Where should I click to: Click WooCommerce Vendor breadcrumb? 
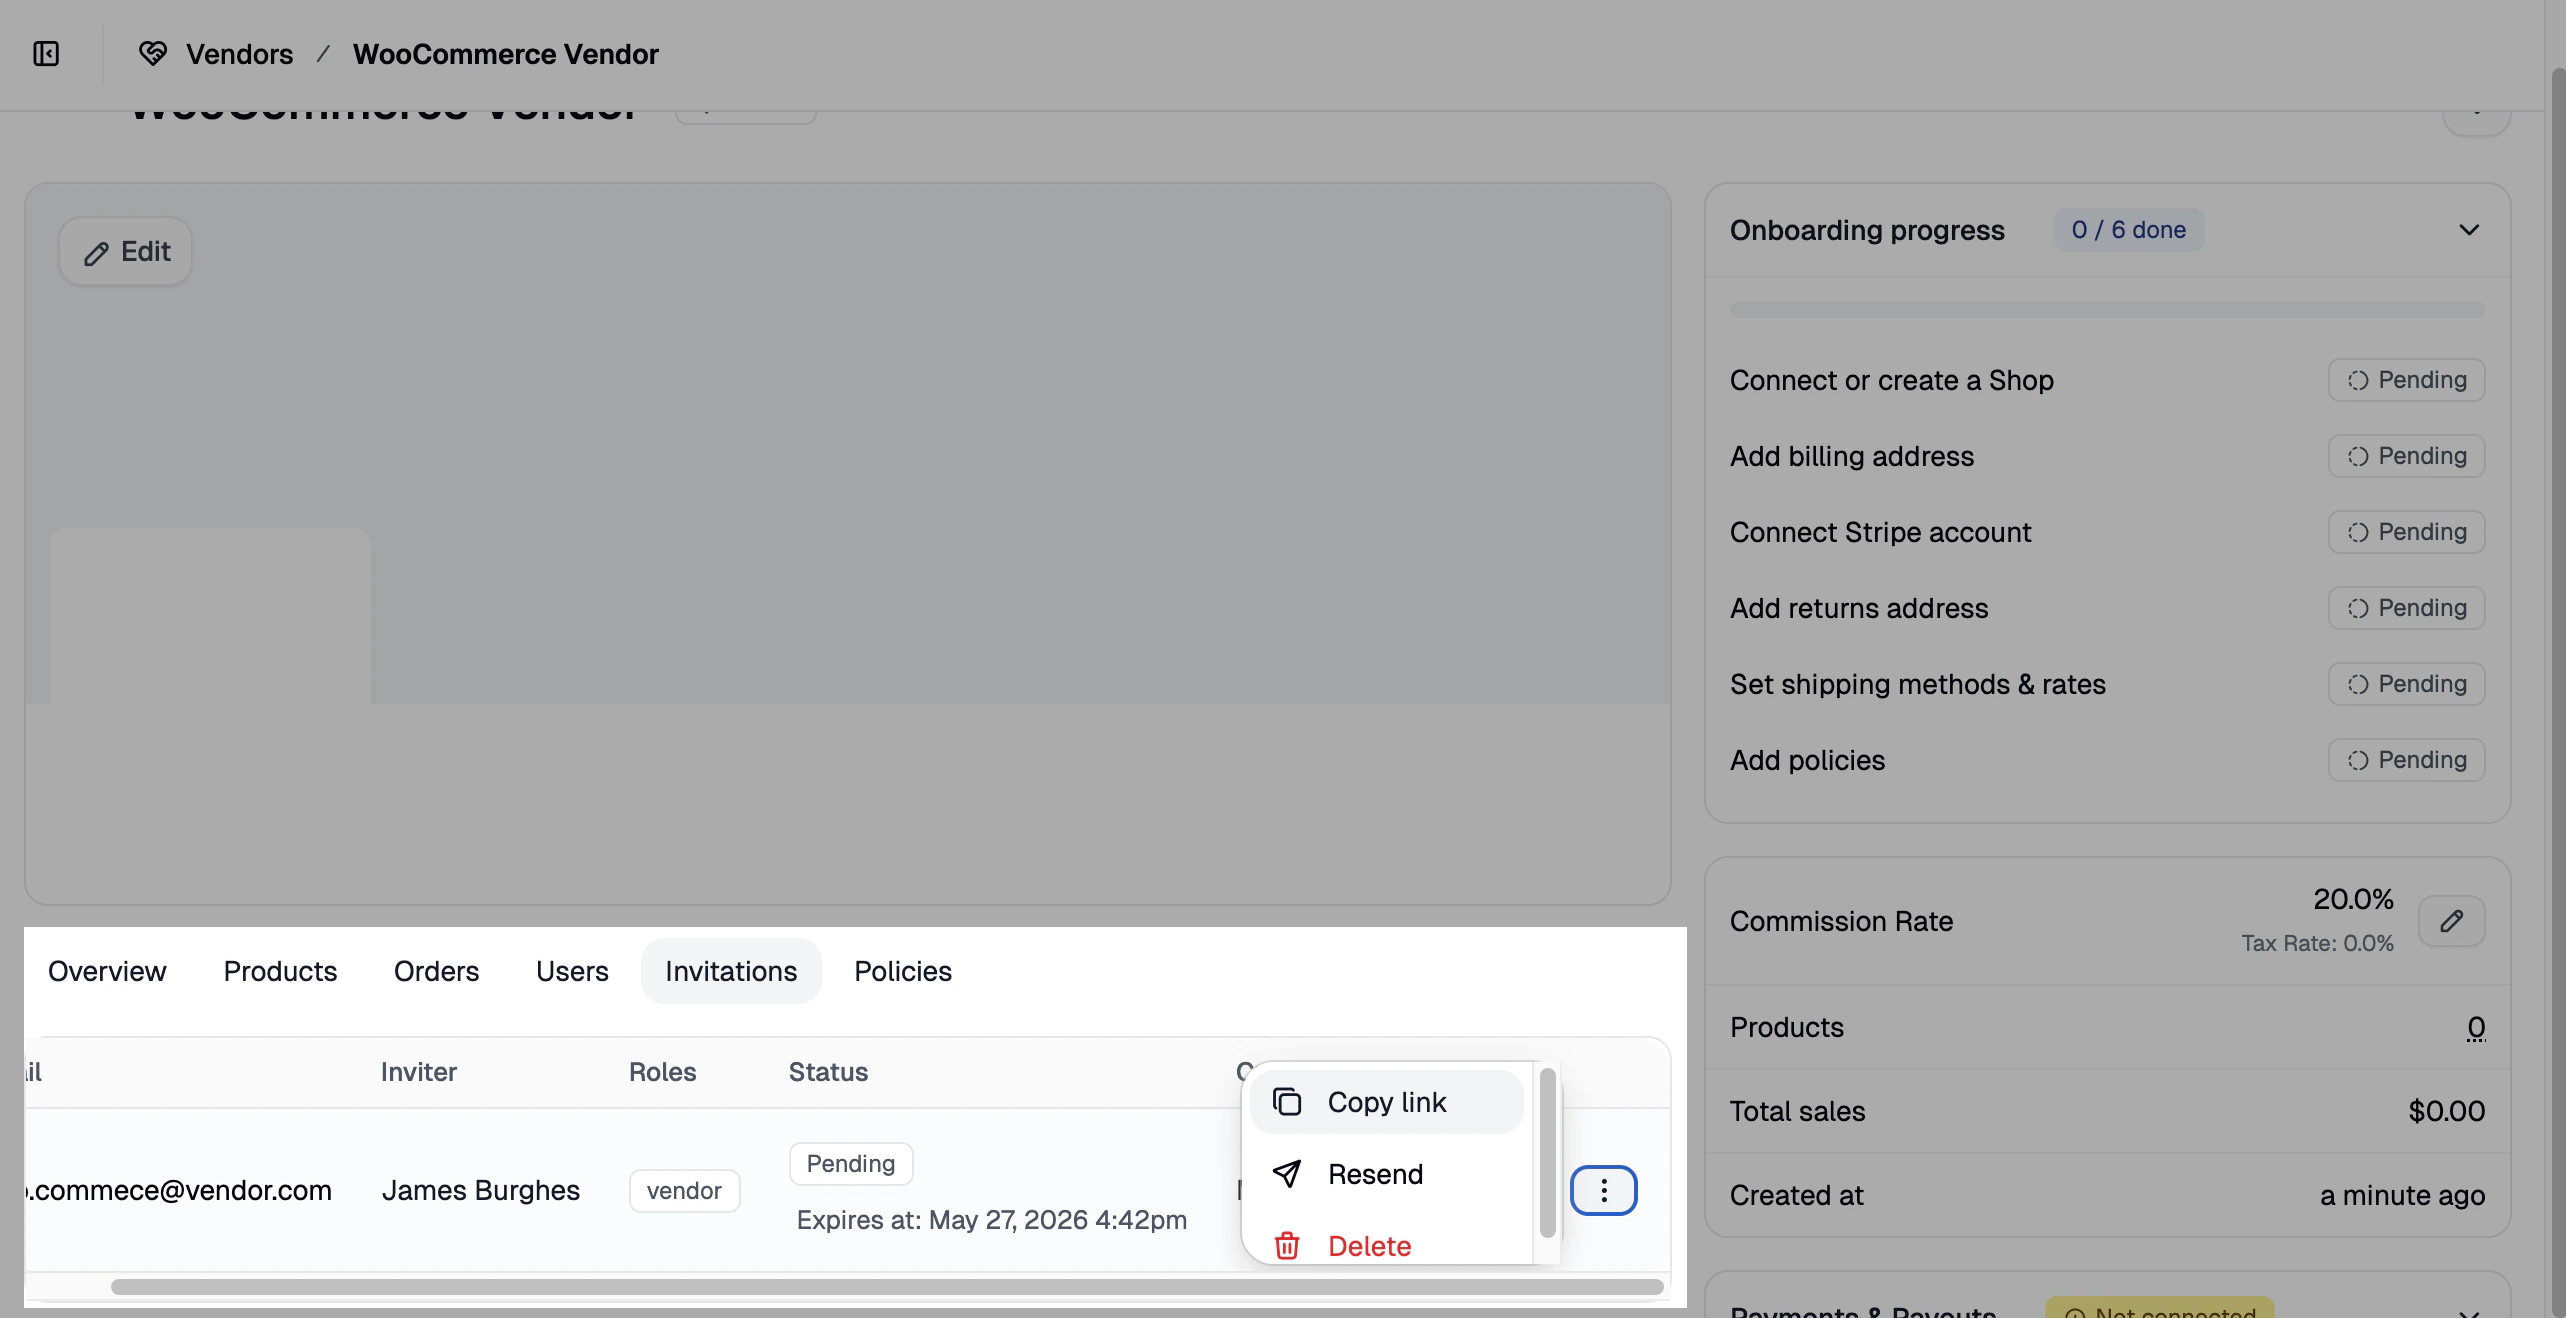pos(505,54)
